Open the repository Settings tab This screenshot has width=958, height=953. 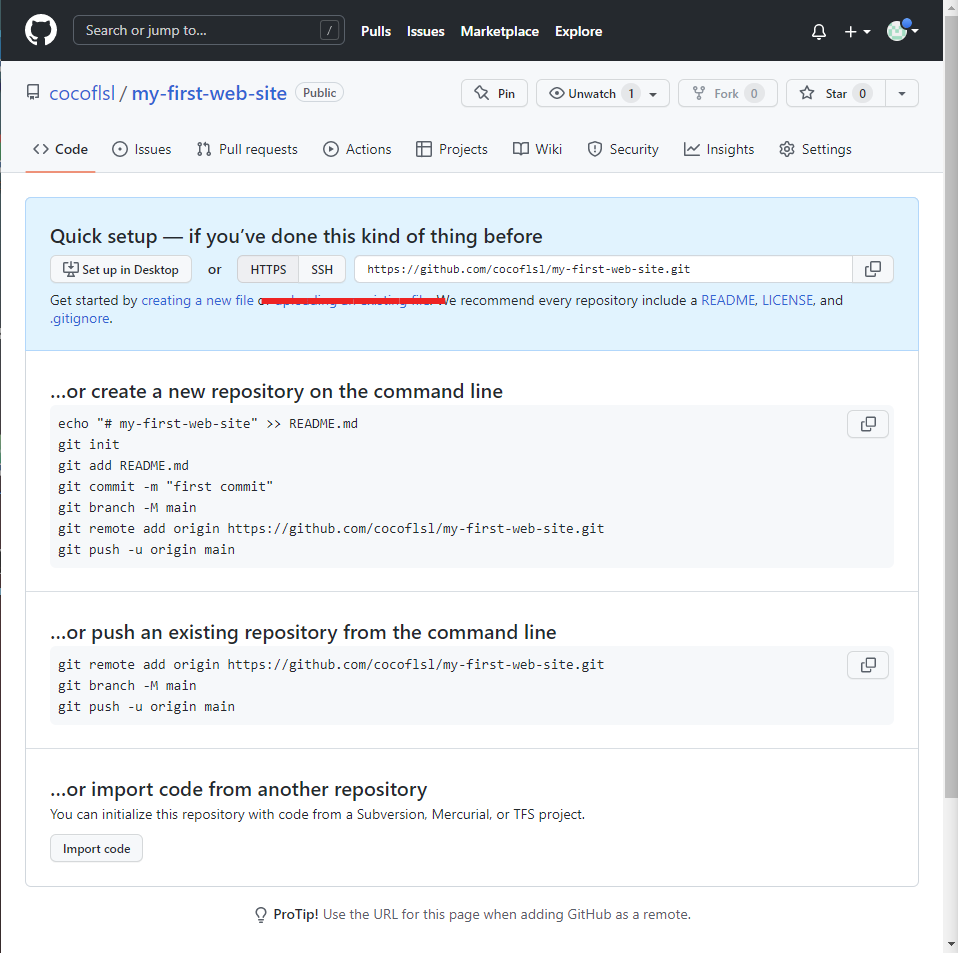coord(815,149)
